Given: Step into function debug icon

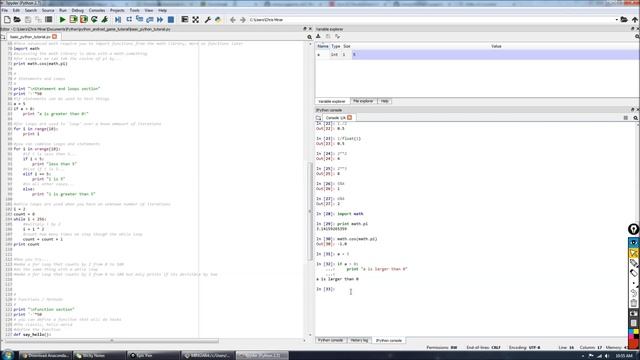Looking at the screenshot, I should tap(139, 20).
